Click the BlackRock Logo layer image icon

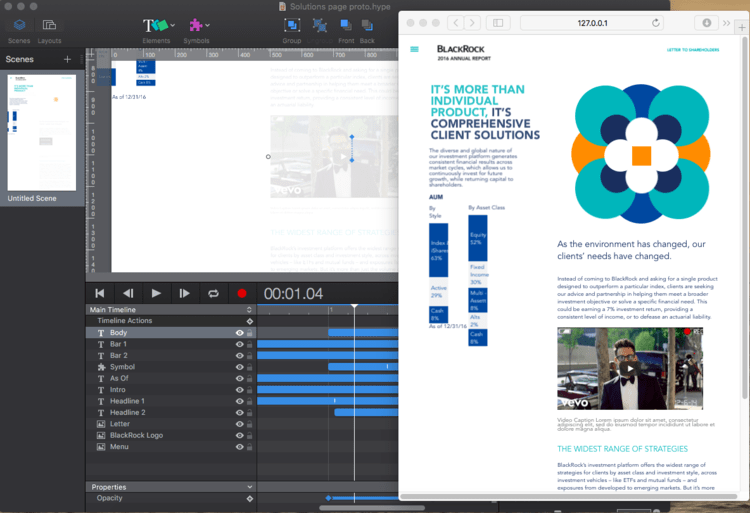pyautogui.click(x=101, y=436)
